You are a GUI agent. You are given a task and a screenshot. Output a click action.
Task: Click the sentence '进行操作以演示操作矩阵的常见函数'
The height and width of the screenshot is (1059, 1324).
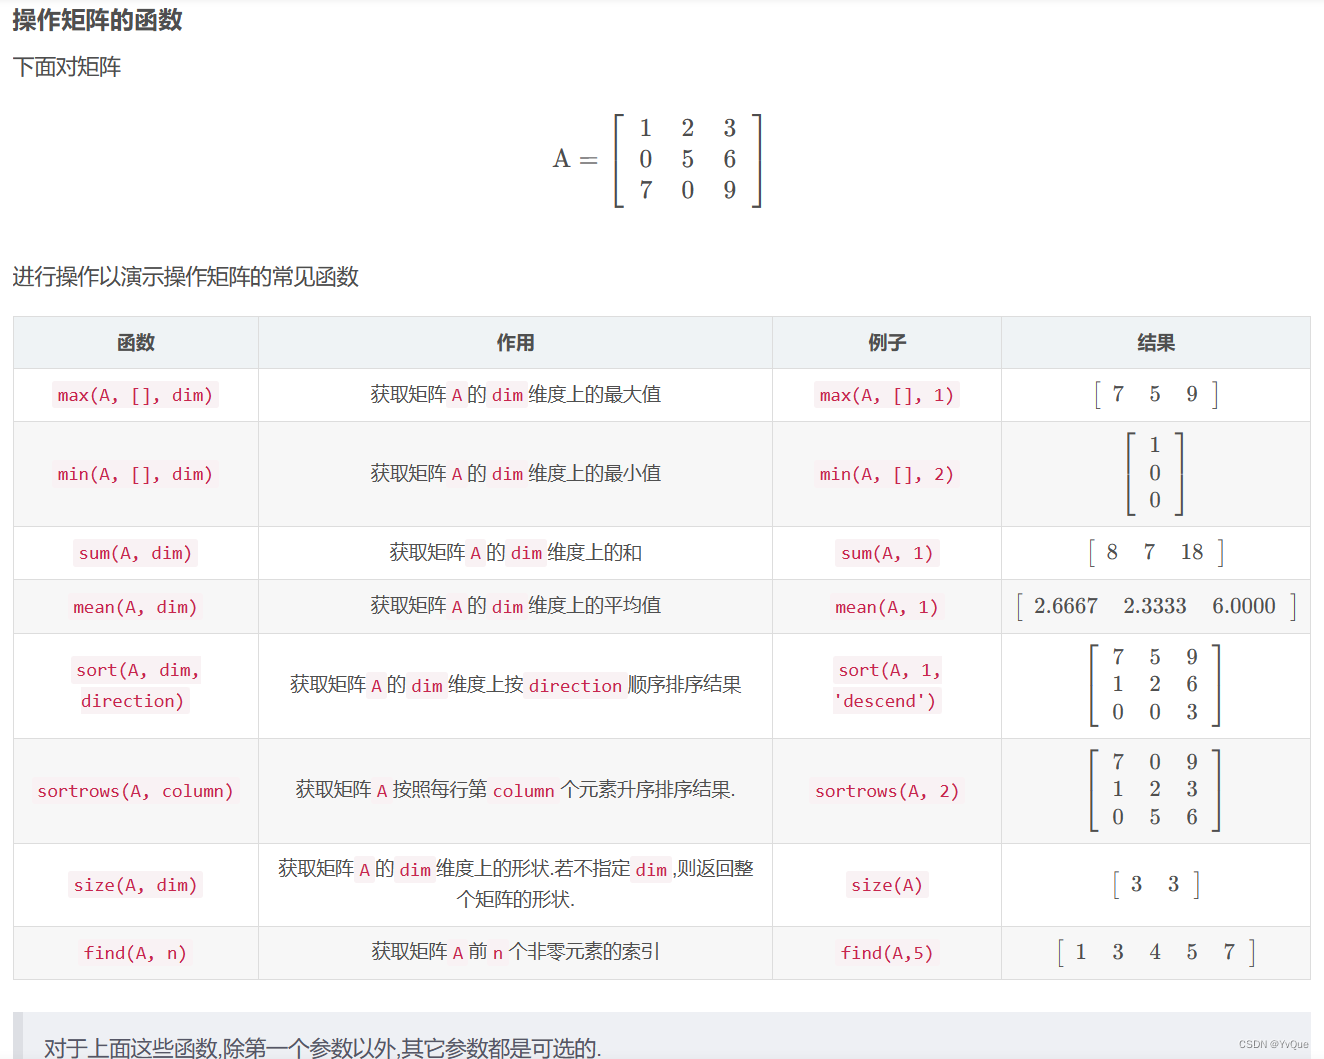pyautogui.click(x=185, y=277)
